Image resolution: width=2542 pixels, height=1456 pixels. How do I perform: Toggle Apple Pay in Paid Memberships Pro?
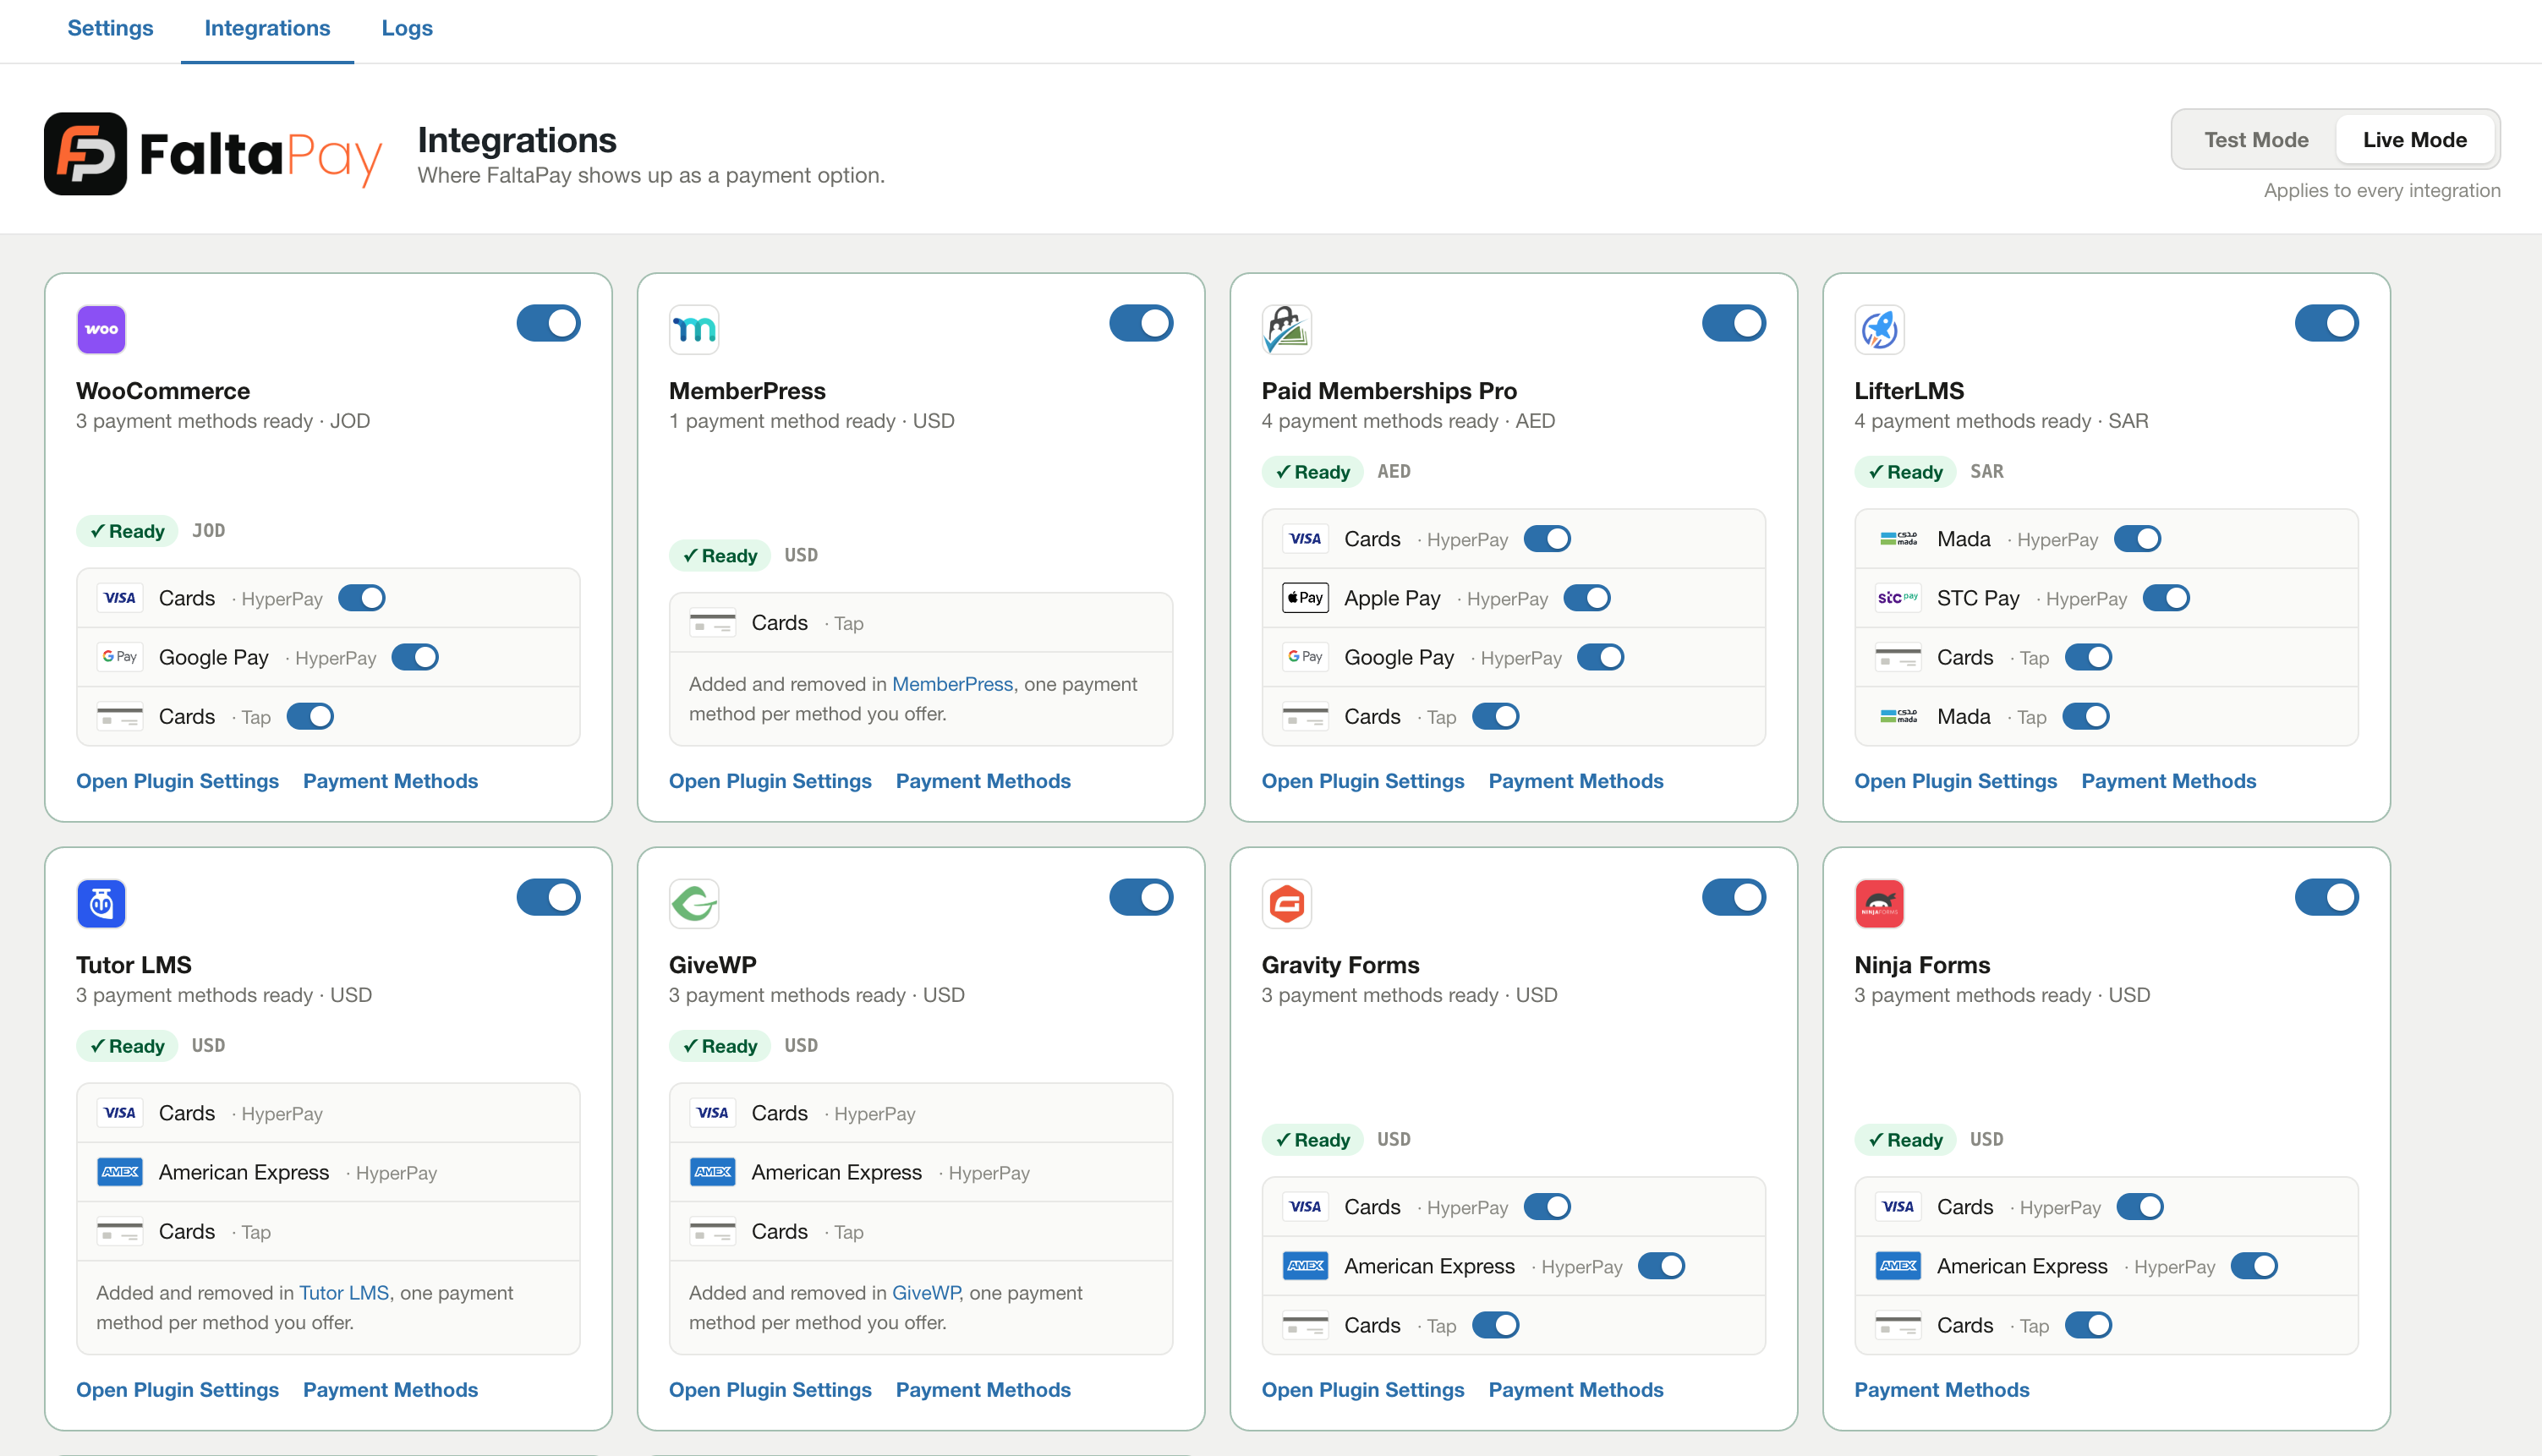coord(1587,598)
